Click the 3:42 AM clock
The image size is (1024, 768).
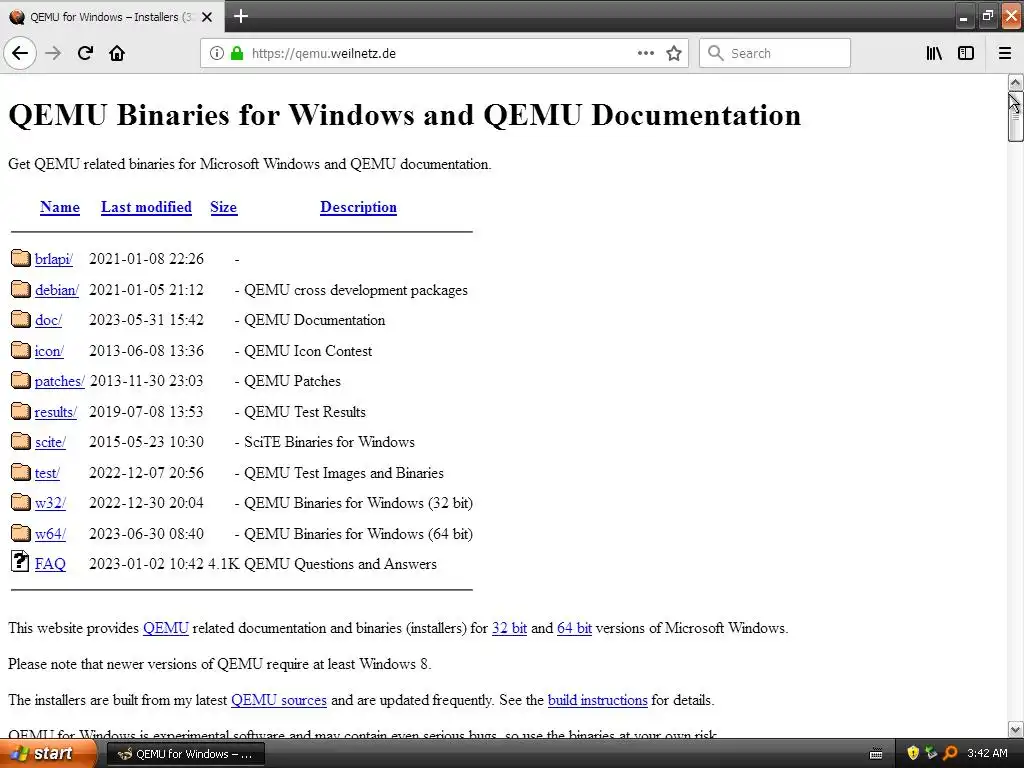[x=987, y=754]
